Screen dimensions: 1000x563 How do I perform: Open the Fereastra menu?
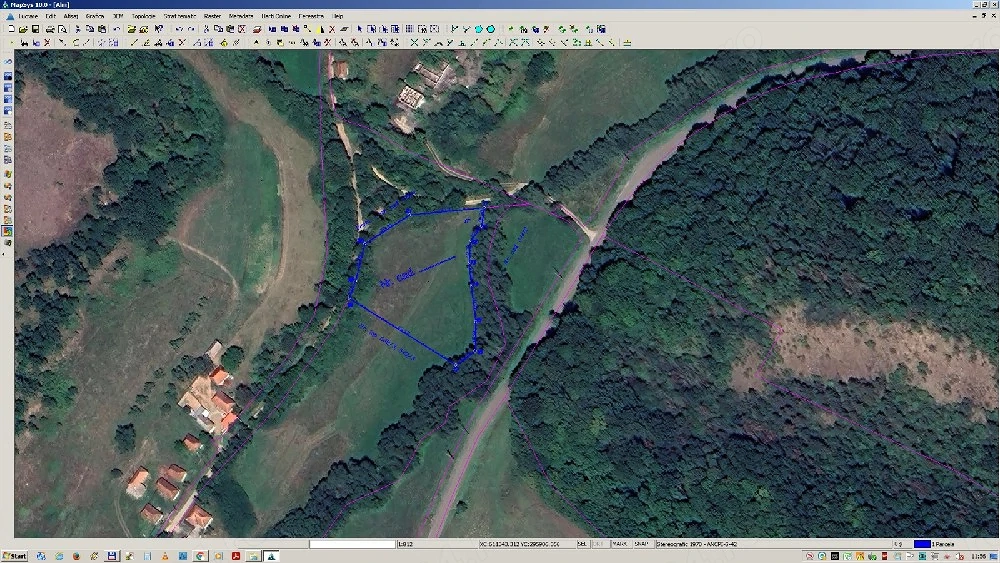pyautogui.click(x=311, y=17)
